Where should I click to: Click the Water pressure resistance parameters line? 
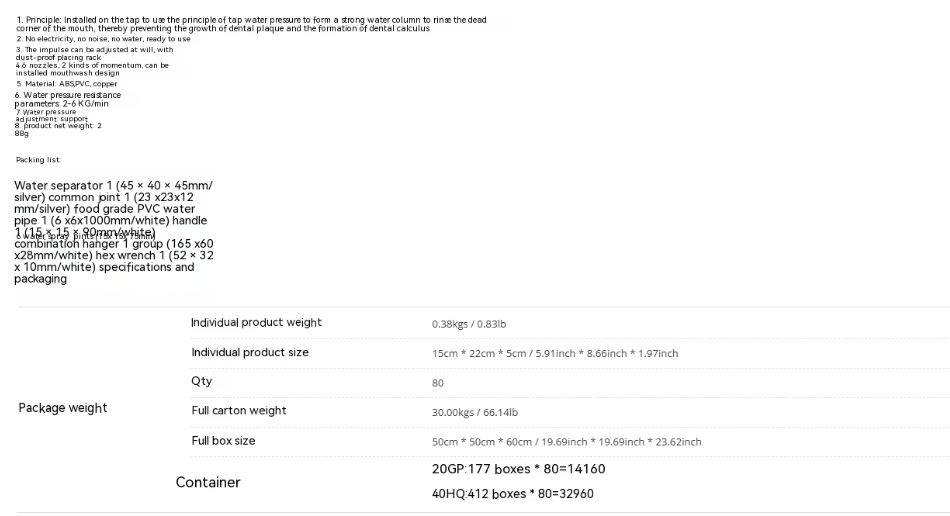point(68,99)
